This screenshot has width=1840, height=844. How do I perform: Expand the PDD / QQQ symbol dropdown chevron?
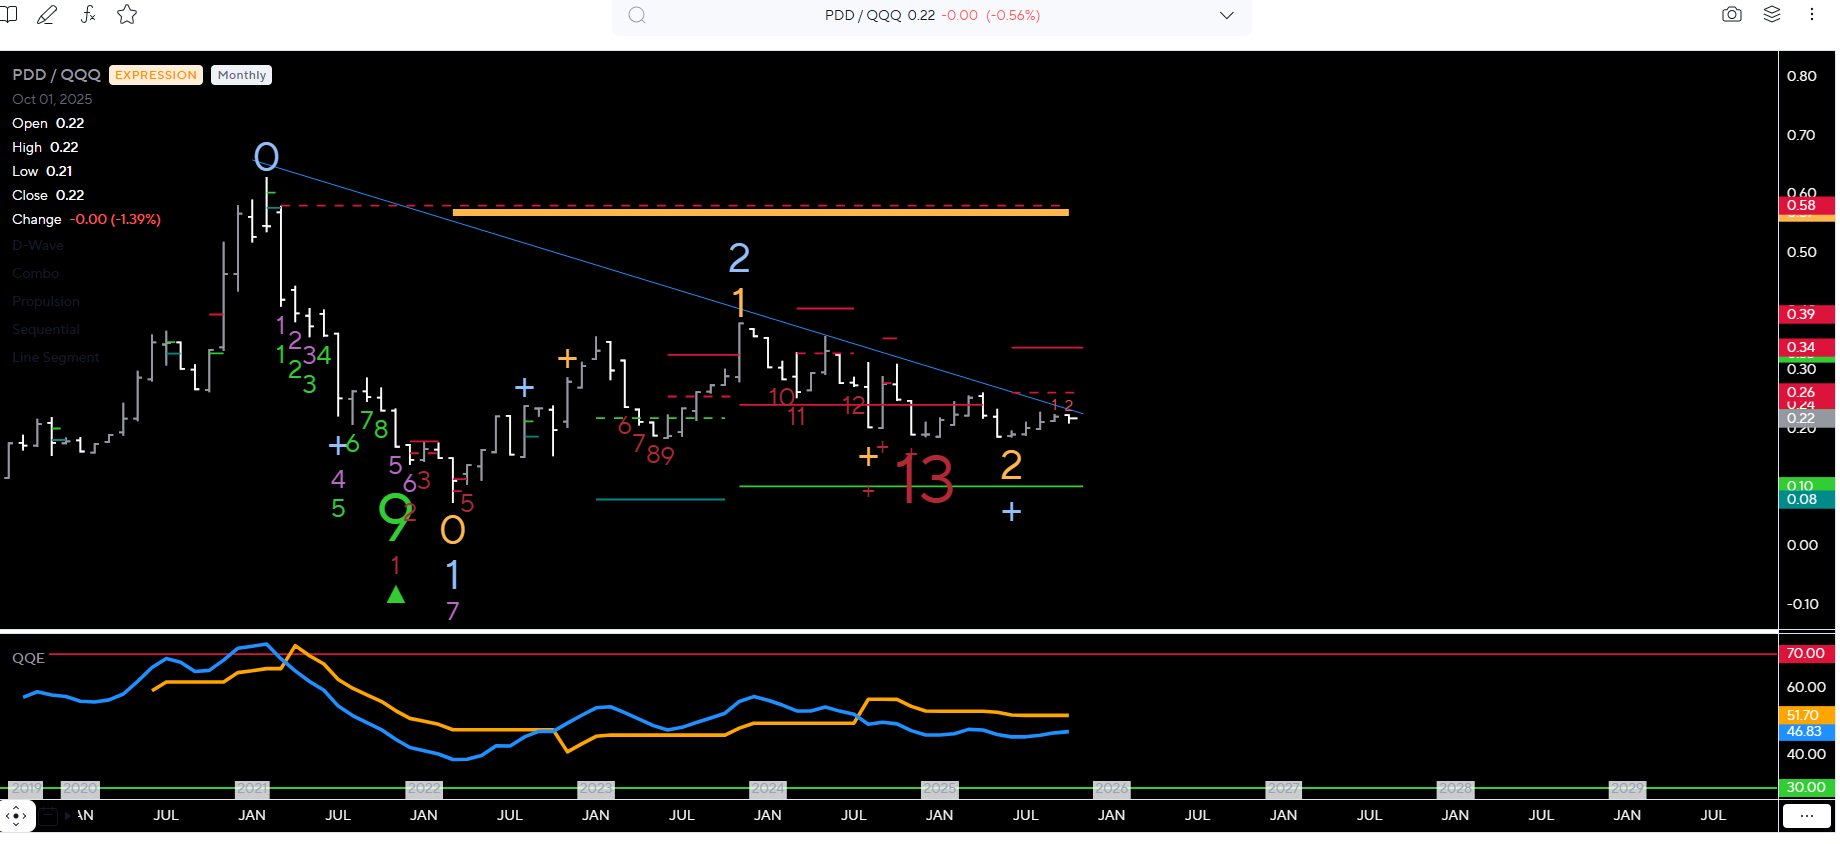[1226, 15]
